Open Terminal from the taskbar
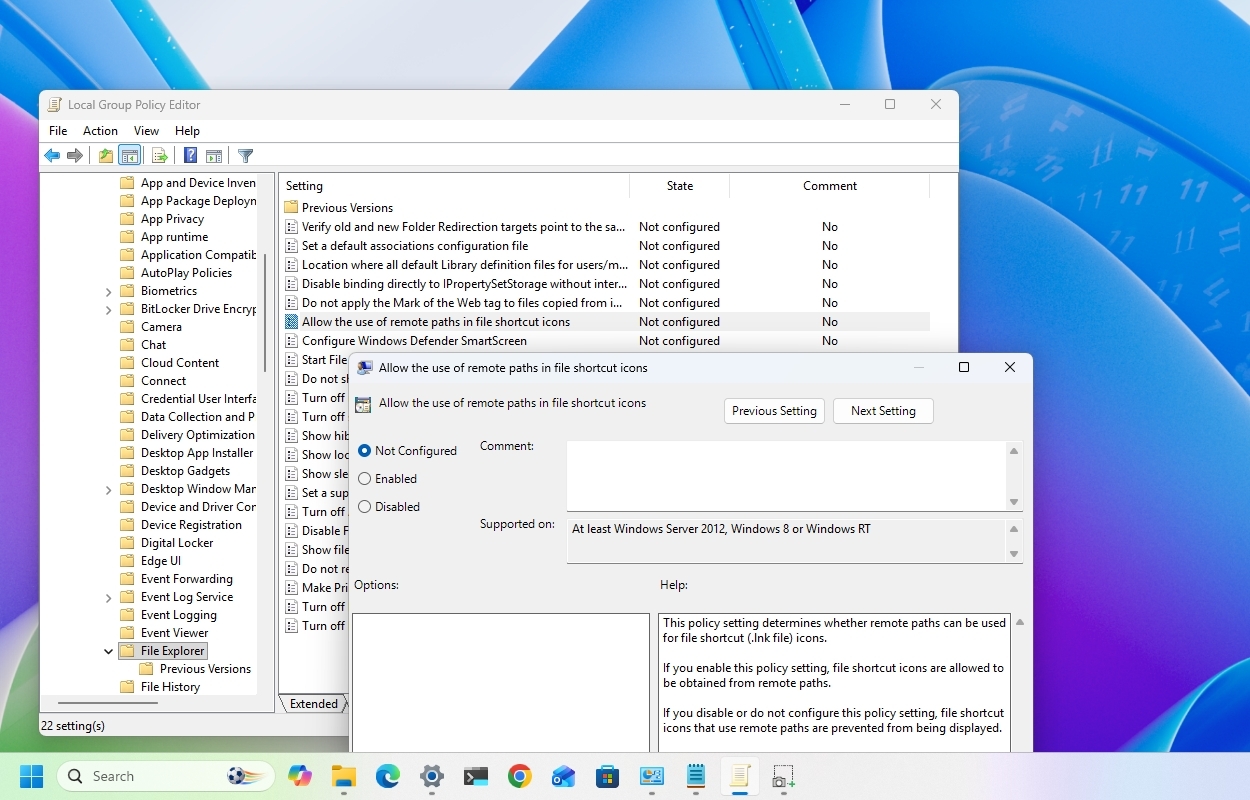This screenshot has width=1250, height=800. point(476,776)
